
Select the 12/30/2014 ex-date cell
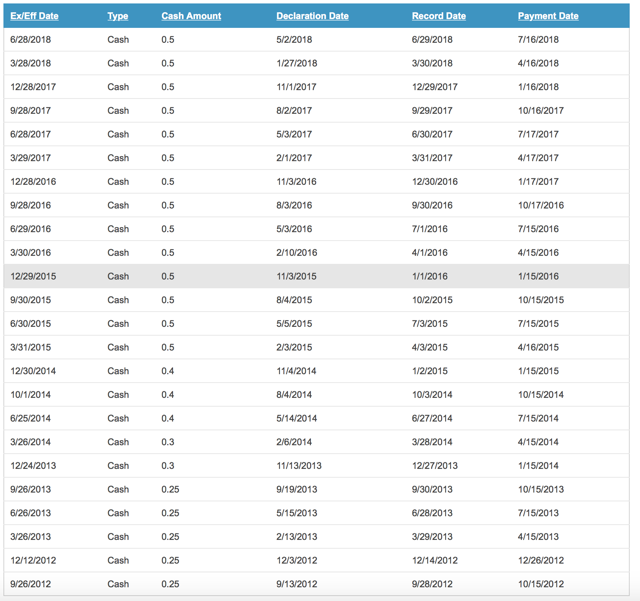coord(33,371)
